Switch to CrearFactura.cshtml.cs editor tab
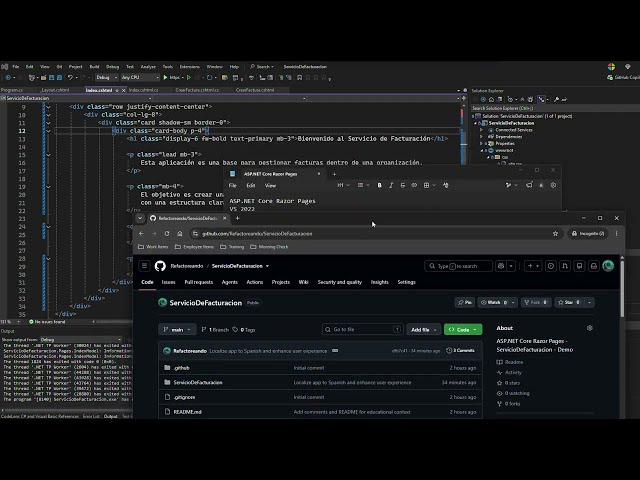640x480 pixels. 197,90
